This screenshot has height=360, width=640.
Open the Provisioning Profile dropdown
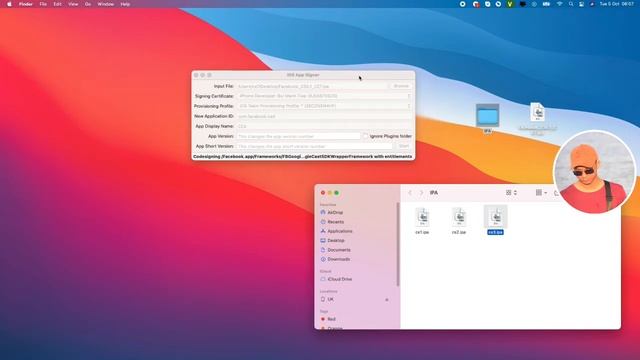(324, 106)
